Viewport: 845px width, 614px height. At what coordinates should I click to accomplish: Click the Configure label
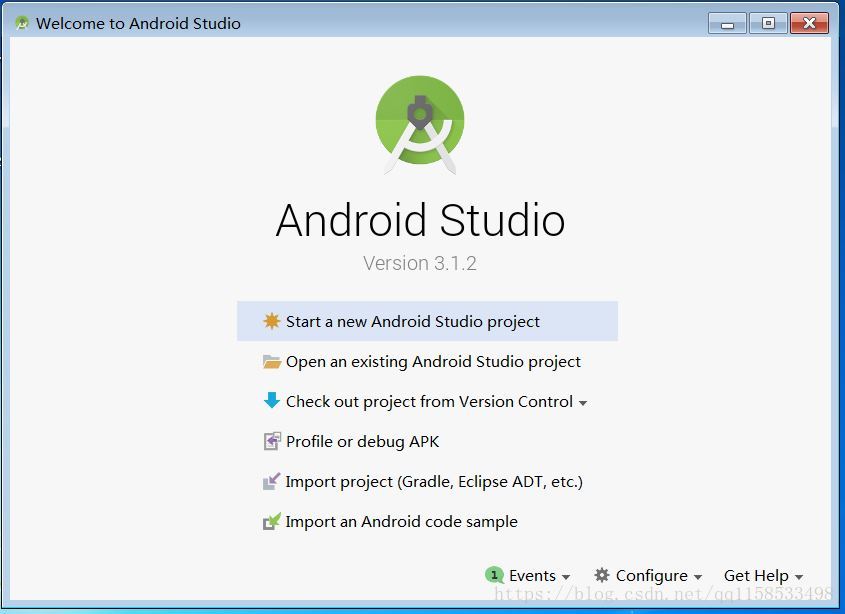pyautogui.click(x=652, y=576)
